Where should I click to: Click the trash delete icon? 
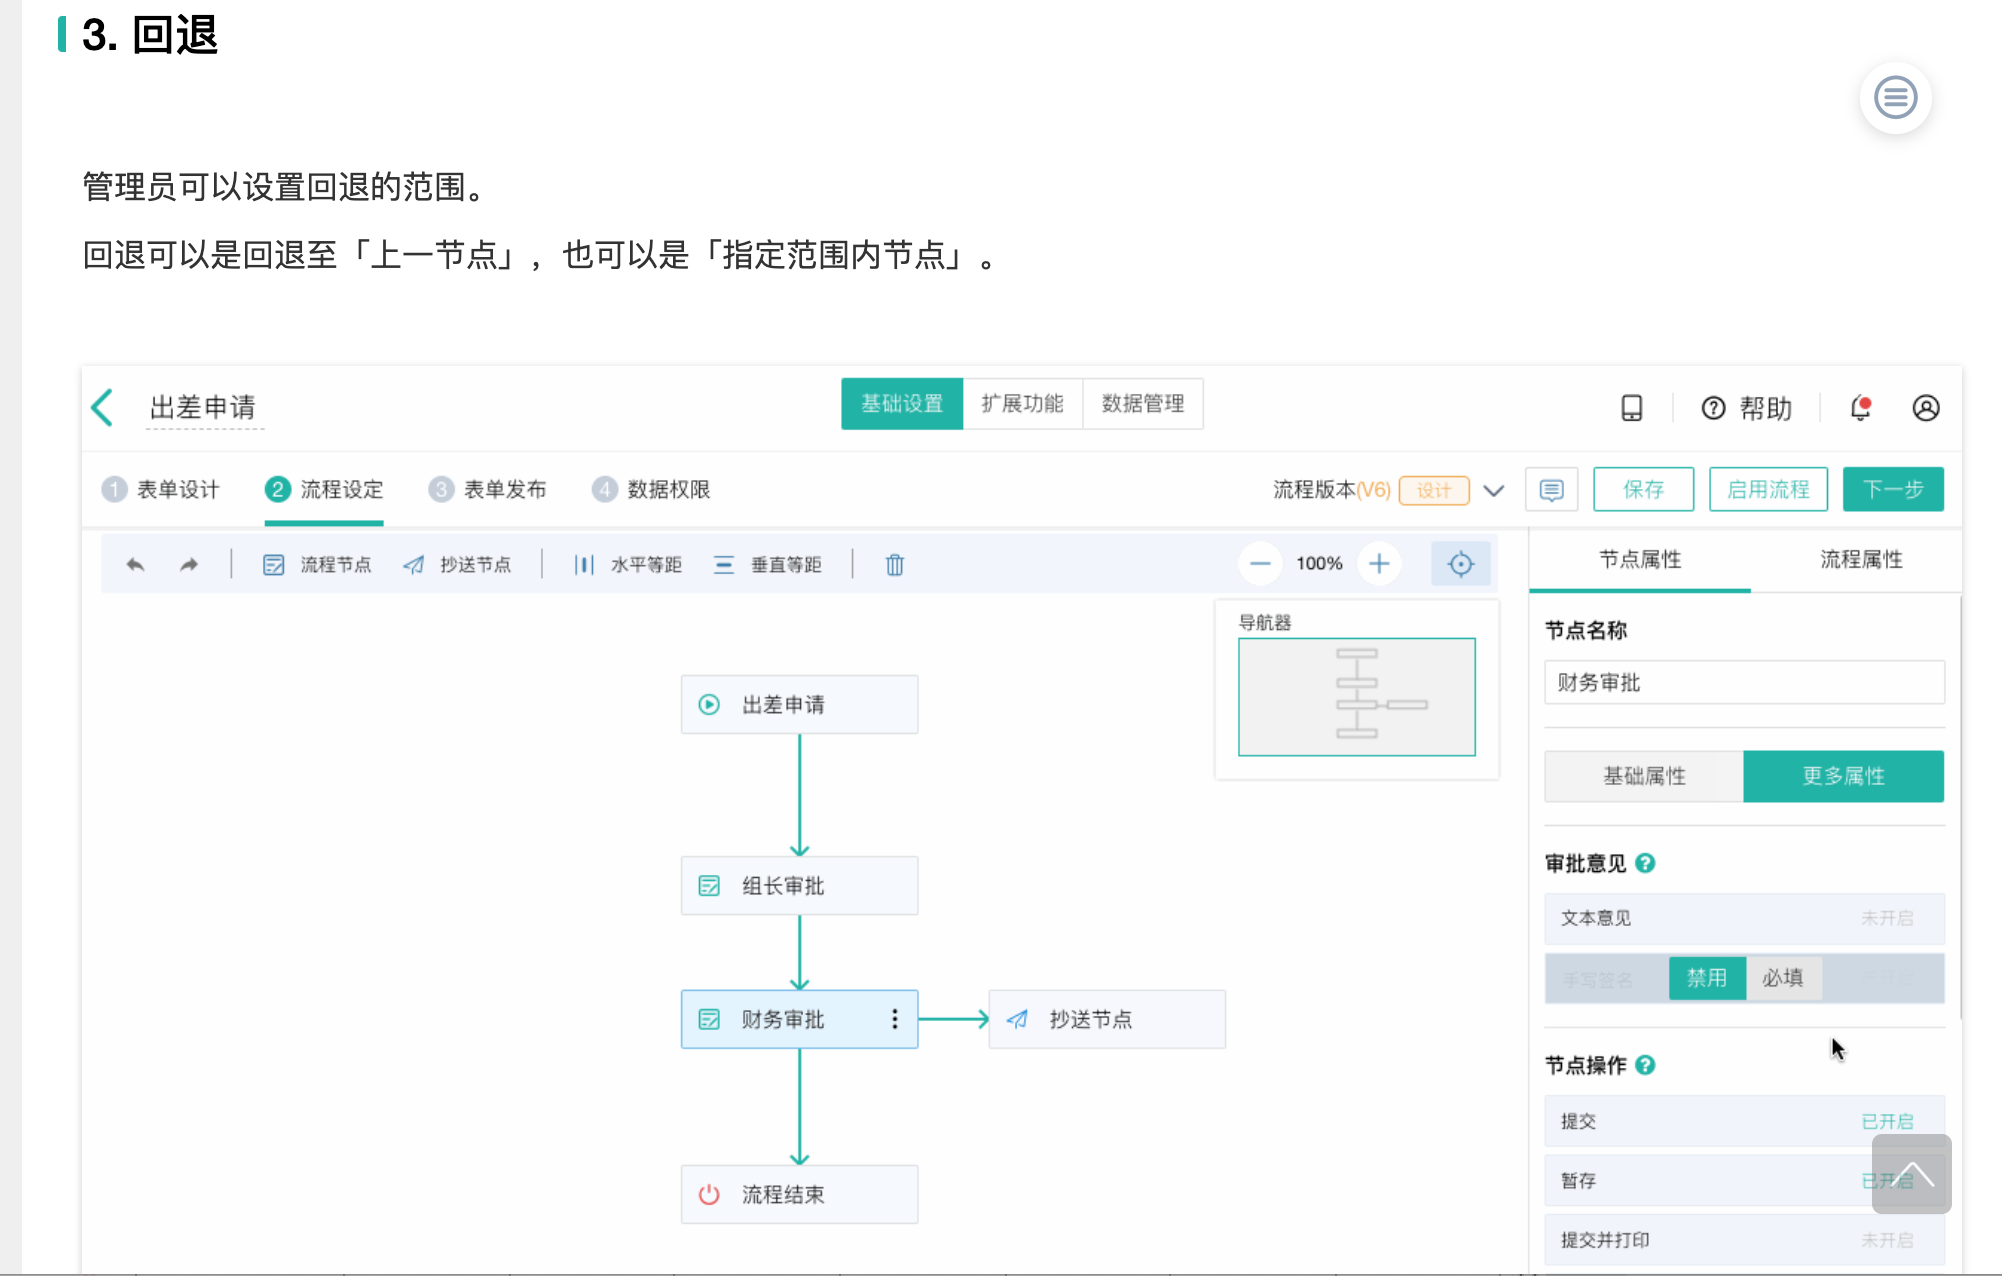coord(895,564)
